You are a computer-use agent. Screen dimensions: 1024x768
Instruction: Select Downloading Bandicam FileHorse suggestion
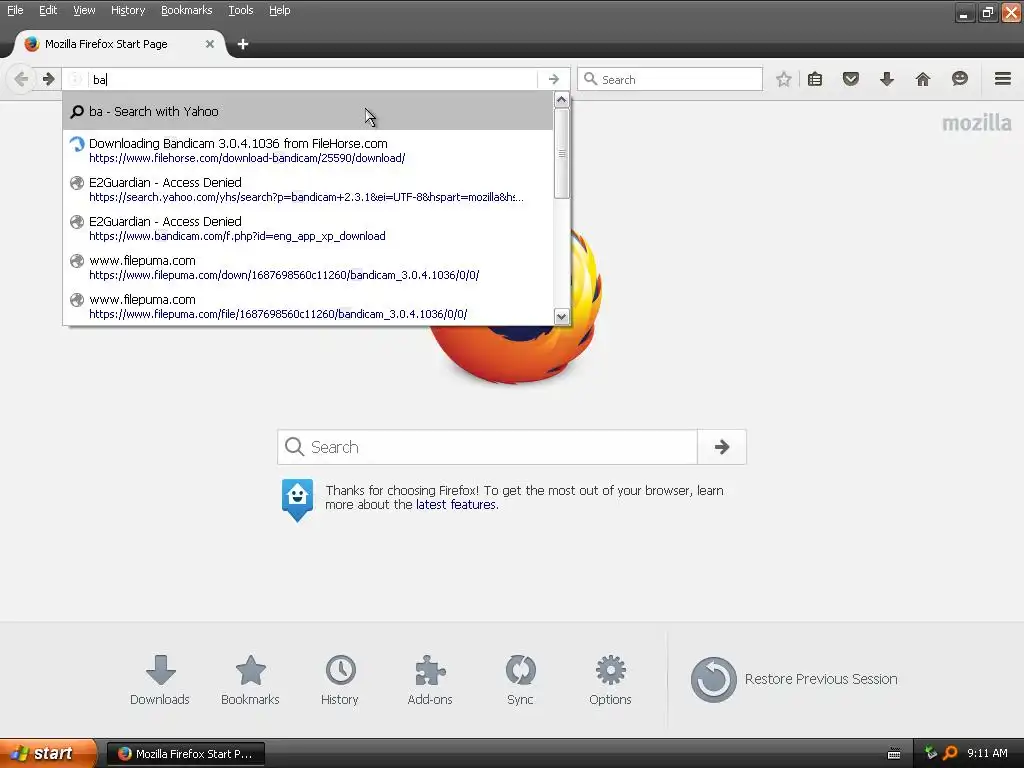point(308,150)
